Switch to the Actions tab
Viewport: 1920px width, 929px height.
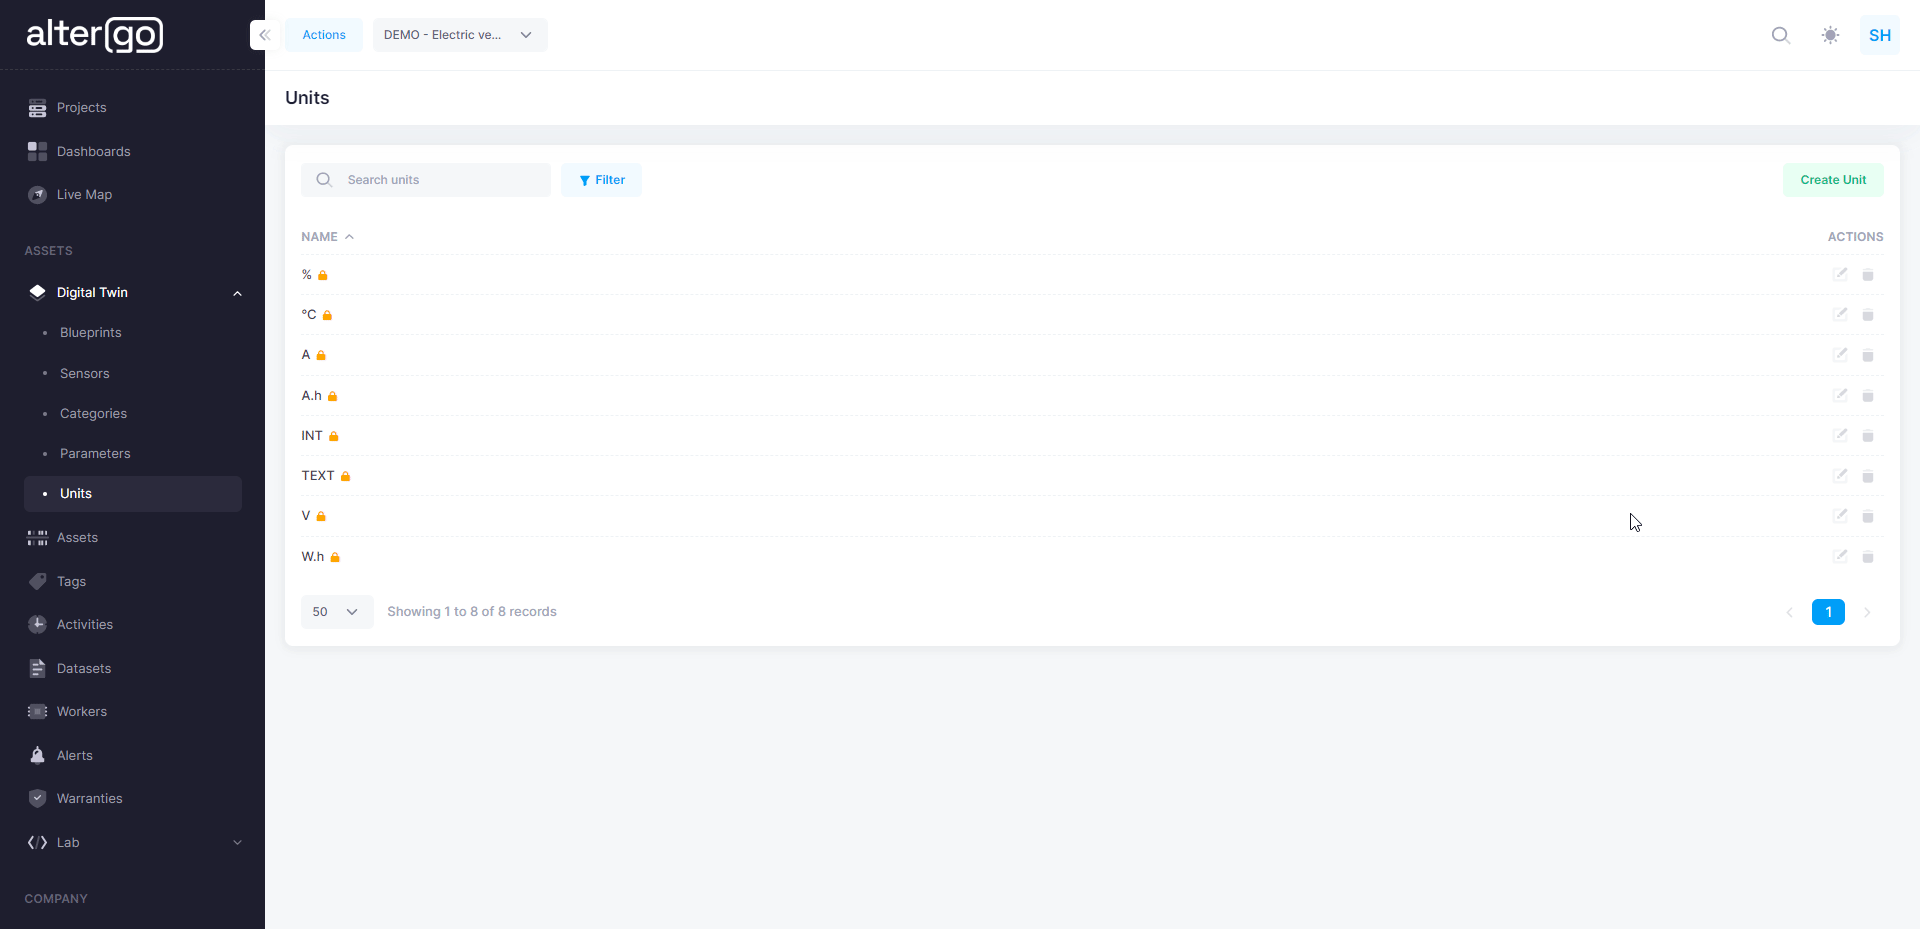(x=323, y=34)
